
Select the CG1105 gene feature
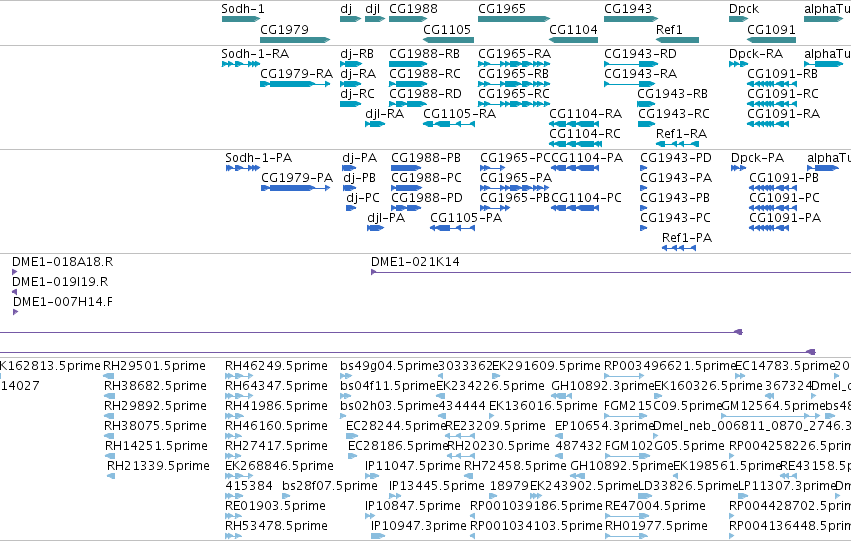coord(448,40)
